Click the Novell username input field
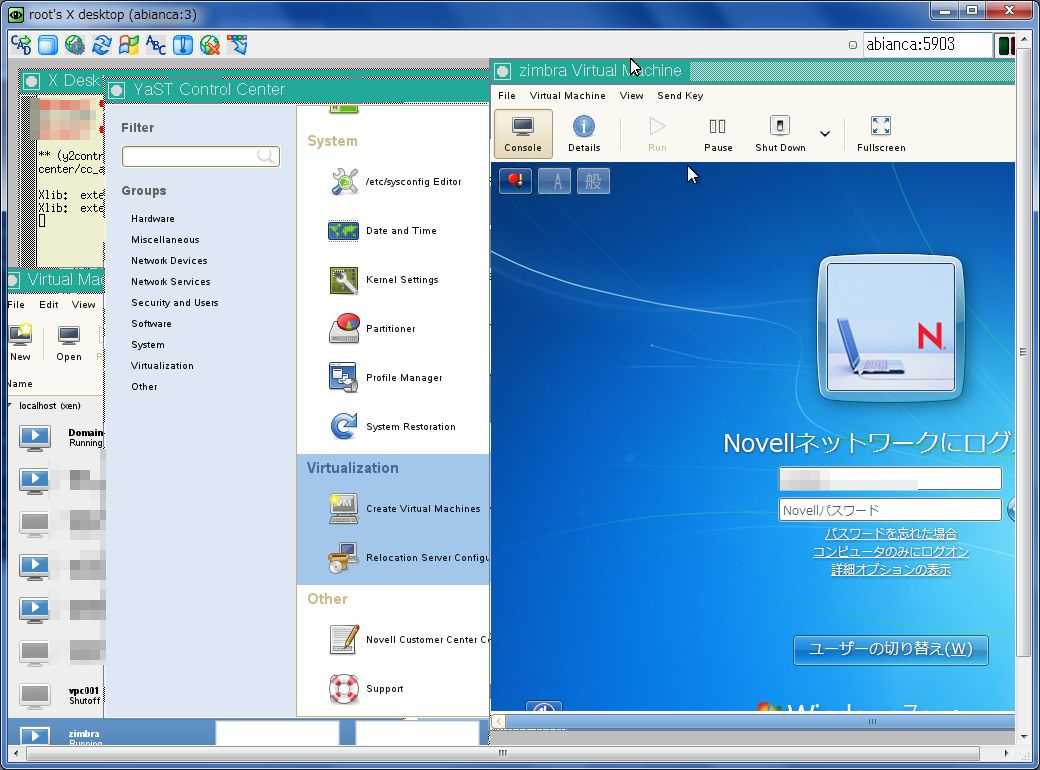1040x770 pixels. tap(889, 478)
